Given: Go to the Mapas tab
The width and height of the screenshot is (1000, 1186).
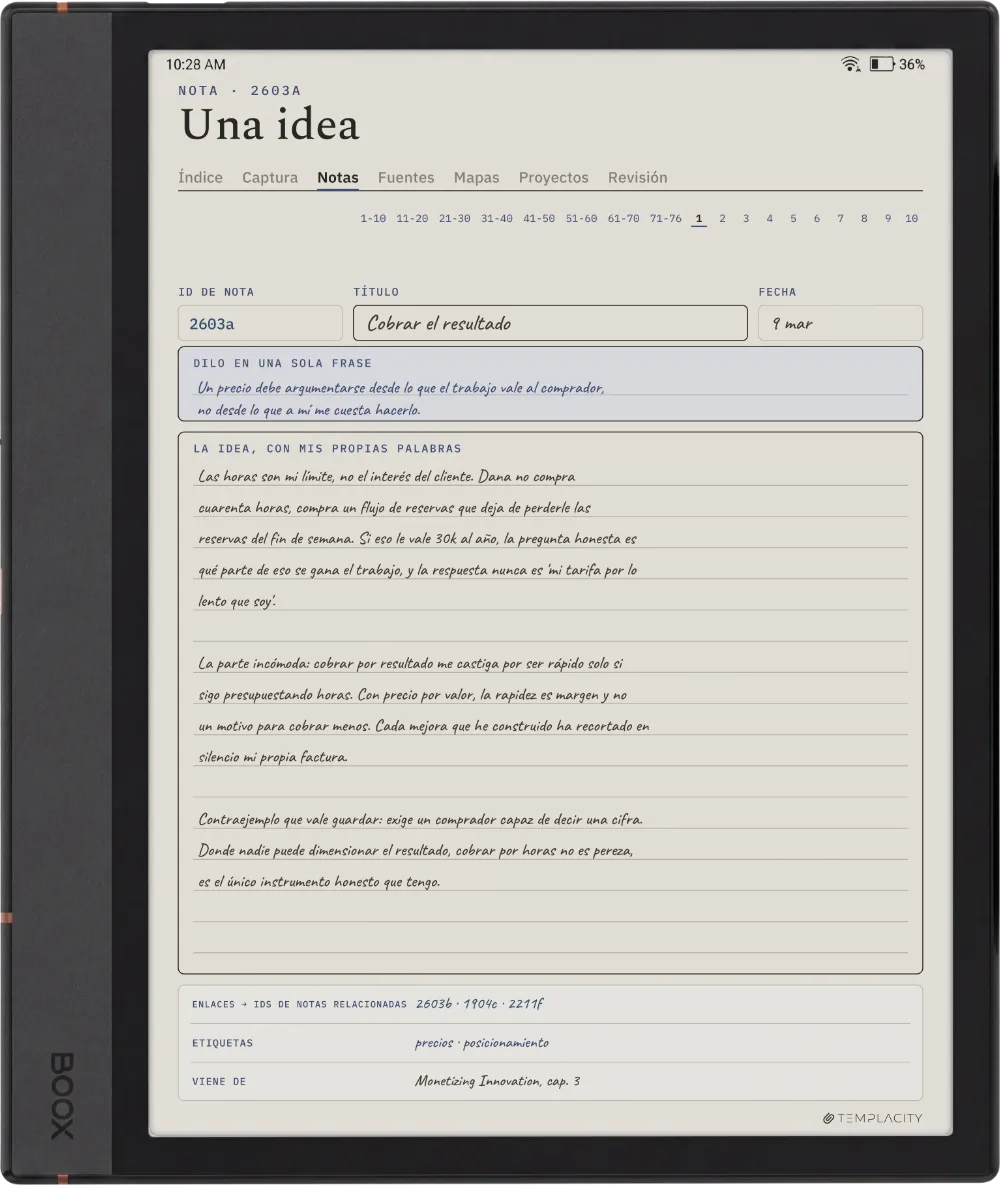Looking at the screenshot, I should tap(477, 178).
